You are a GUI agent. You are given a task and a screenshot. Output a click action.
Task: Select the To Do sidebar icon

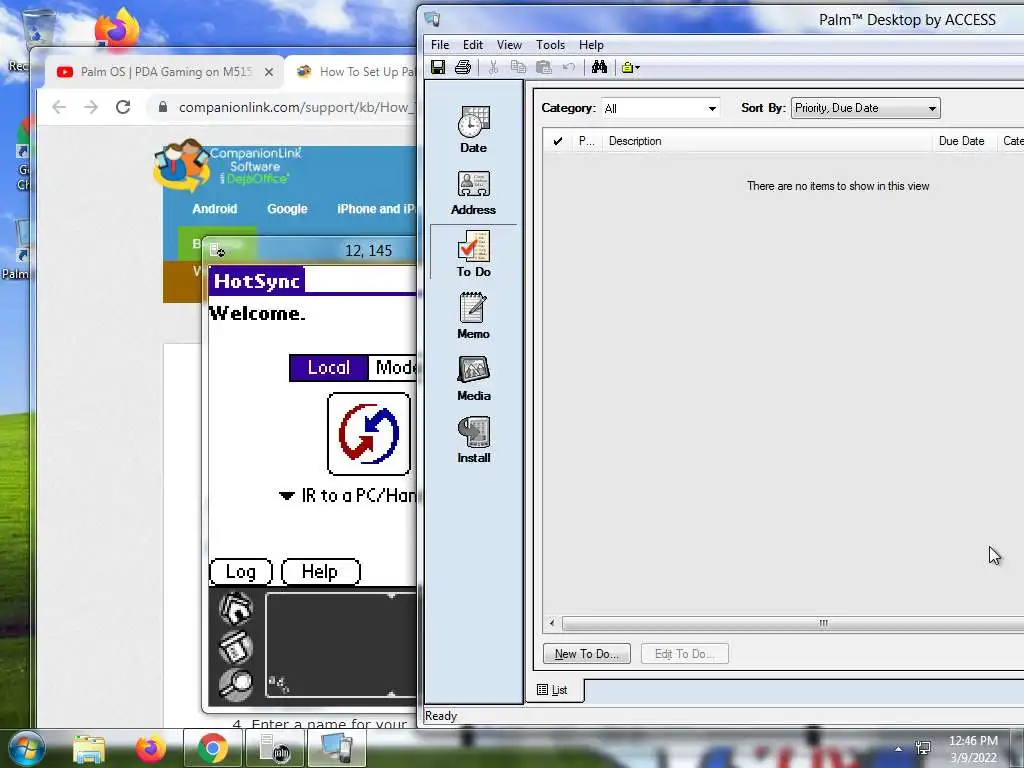(473, 254)
